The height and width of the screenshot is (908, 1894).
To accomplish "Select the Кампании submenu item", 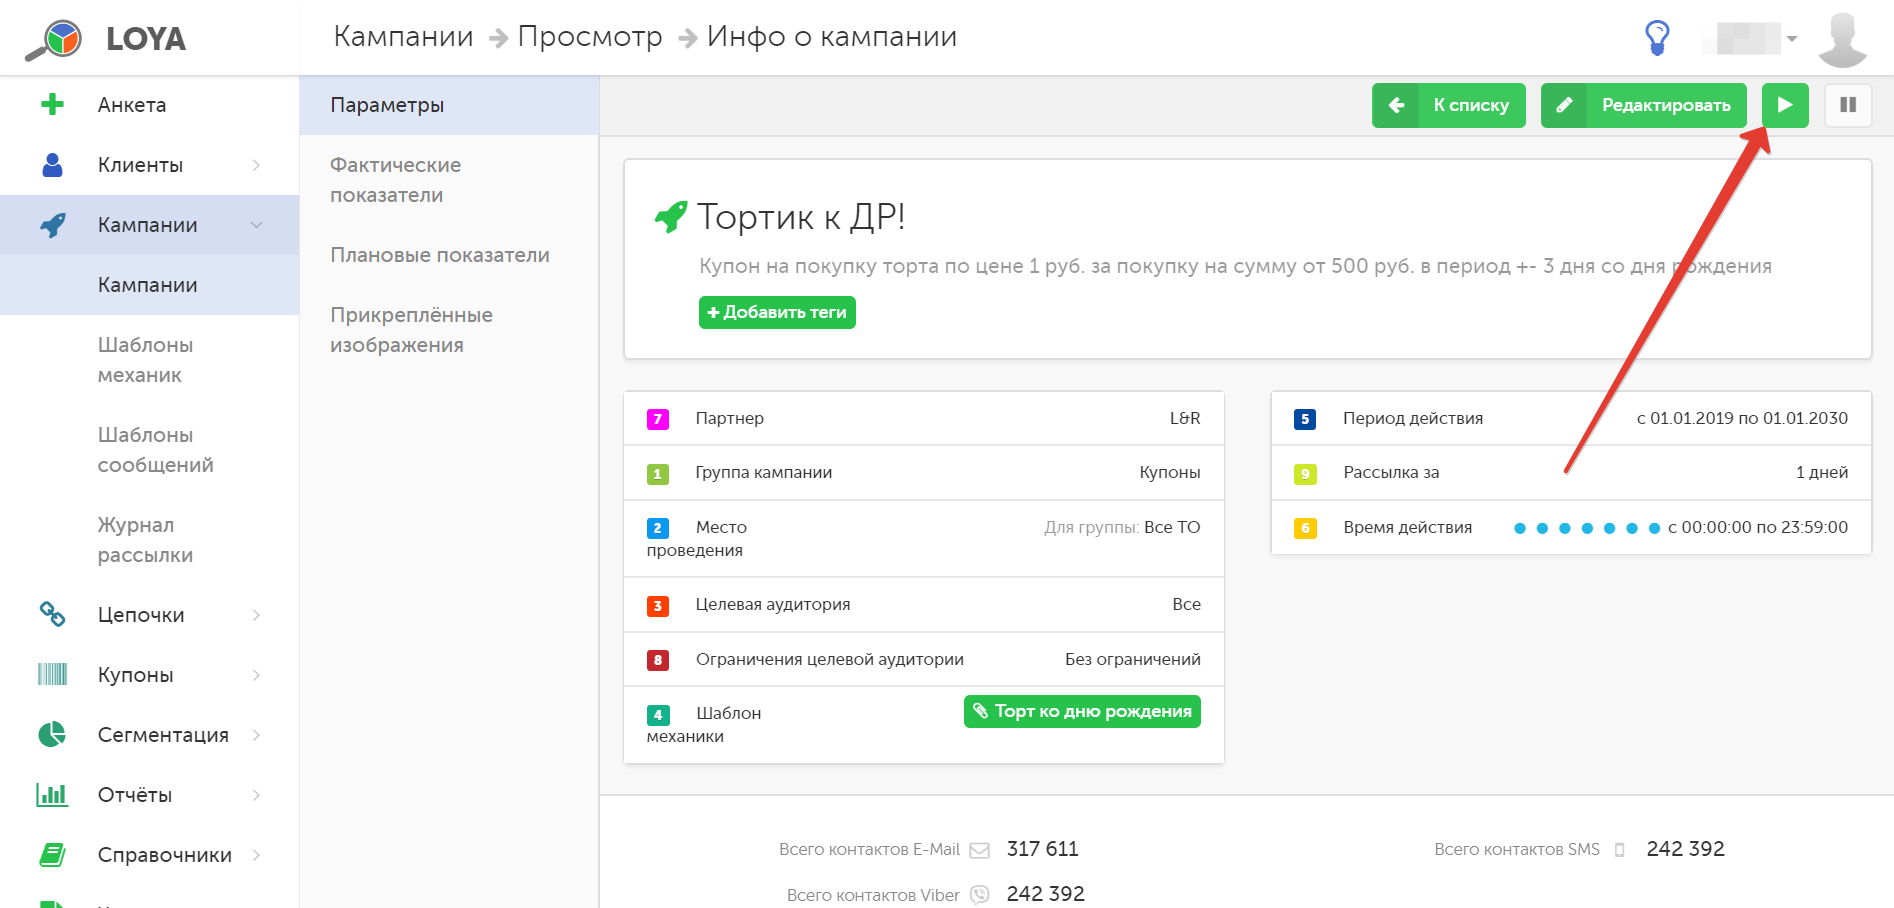I will coord(148,285).
